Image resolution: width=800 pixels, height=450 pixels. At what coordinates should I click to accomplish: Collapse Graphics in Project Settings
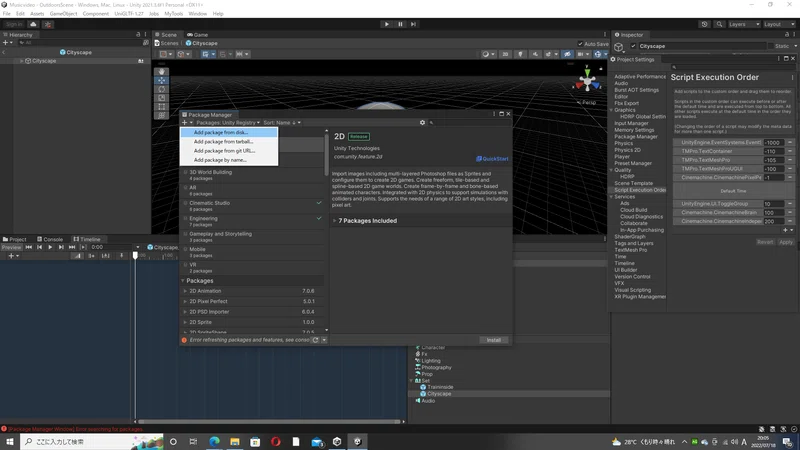click(x=611, y=110)
